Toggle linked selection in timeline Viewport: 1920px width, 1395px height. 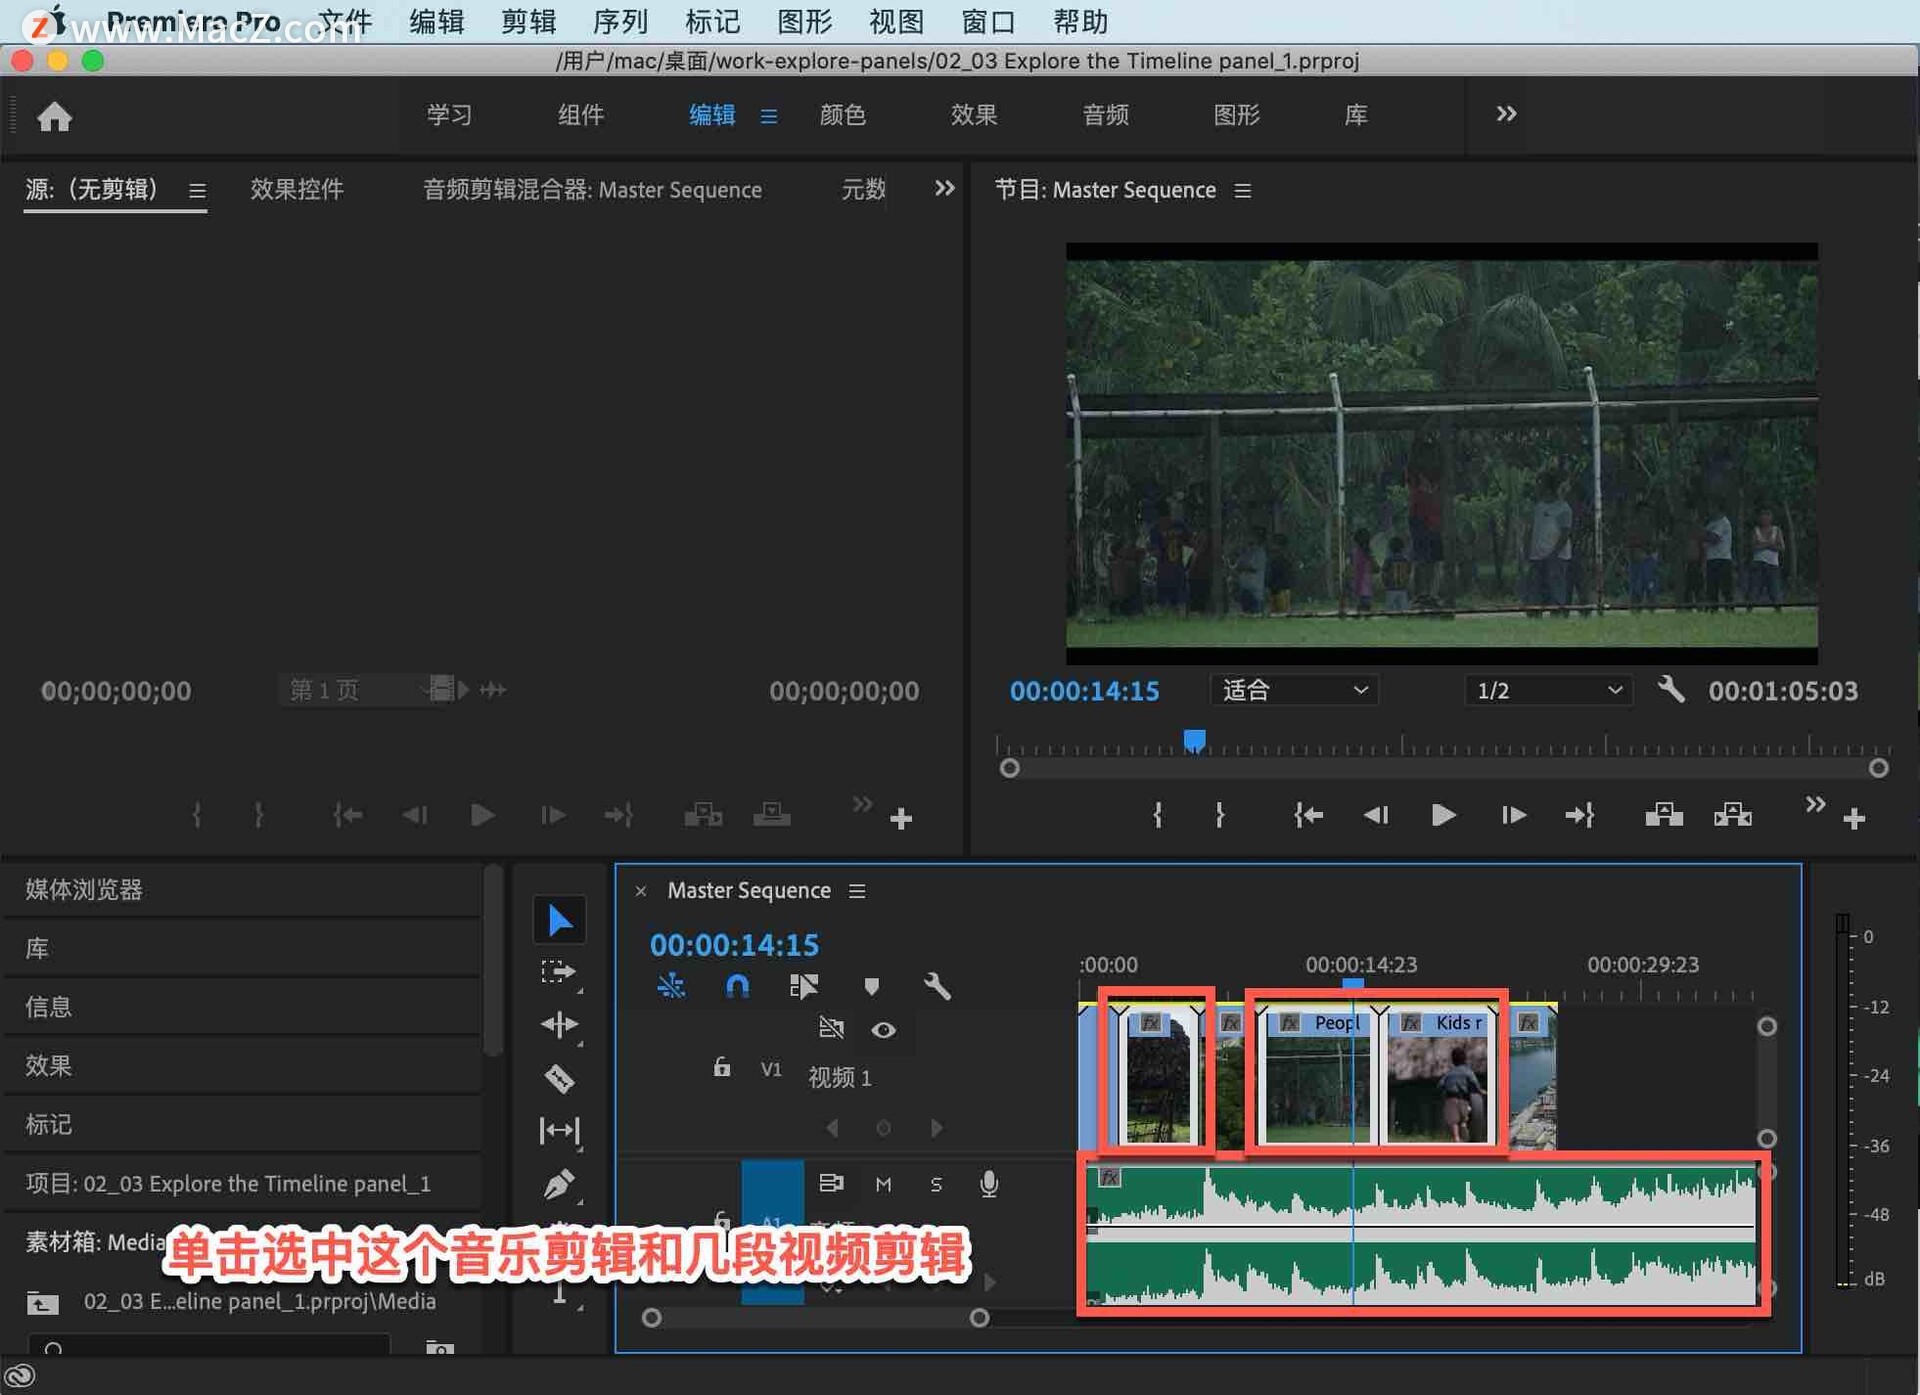(804, 987)
